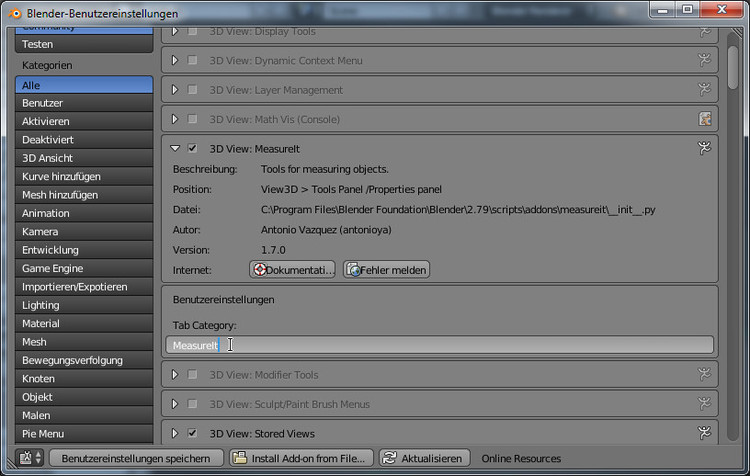This screenshot has height=476, width=750.
Task: Expand the Dynamic Context Menu add-on details
Action: [x=175, y=60]
